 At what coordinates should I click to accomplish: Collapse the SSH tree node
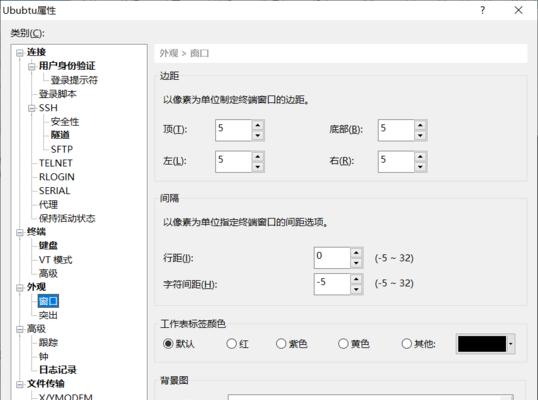32,108
